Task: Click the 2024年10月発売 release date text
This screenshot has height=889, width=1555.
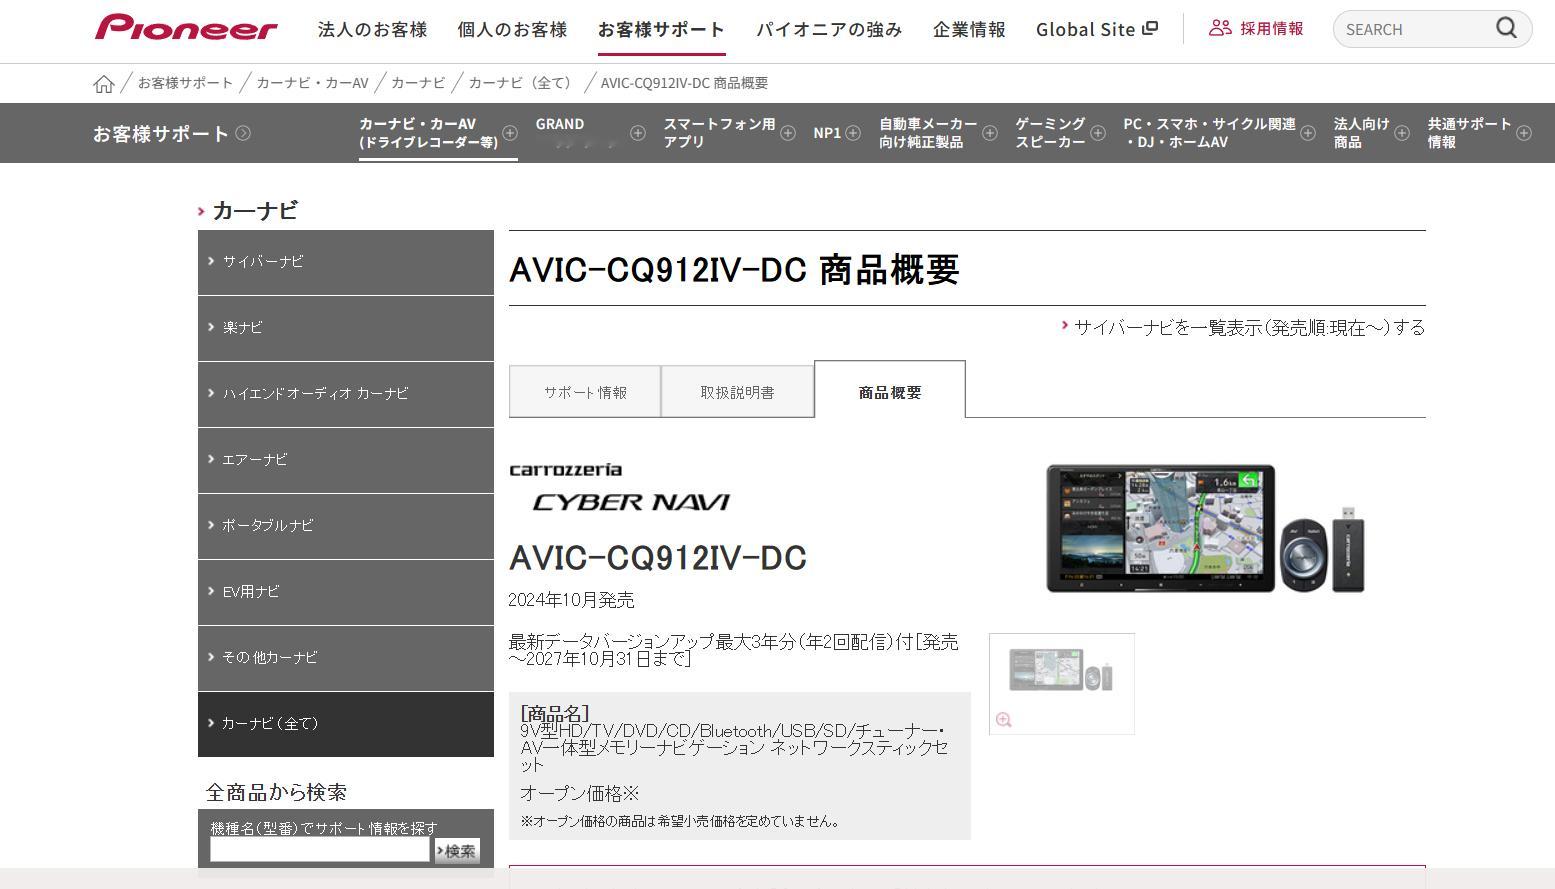Action: click(x=571, y=600)
